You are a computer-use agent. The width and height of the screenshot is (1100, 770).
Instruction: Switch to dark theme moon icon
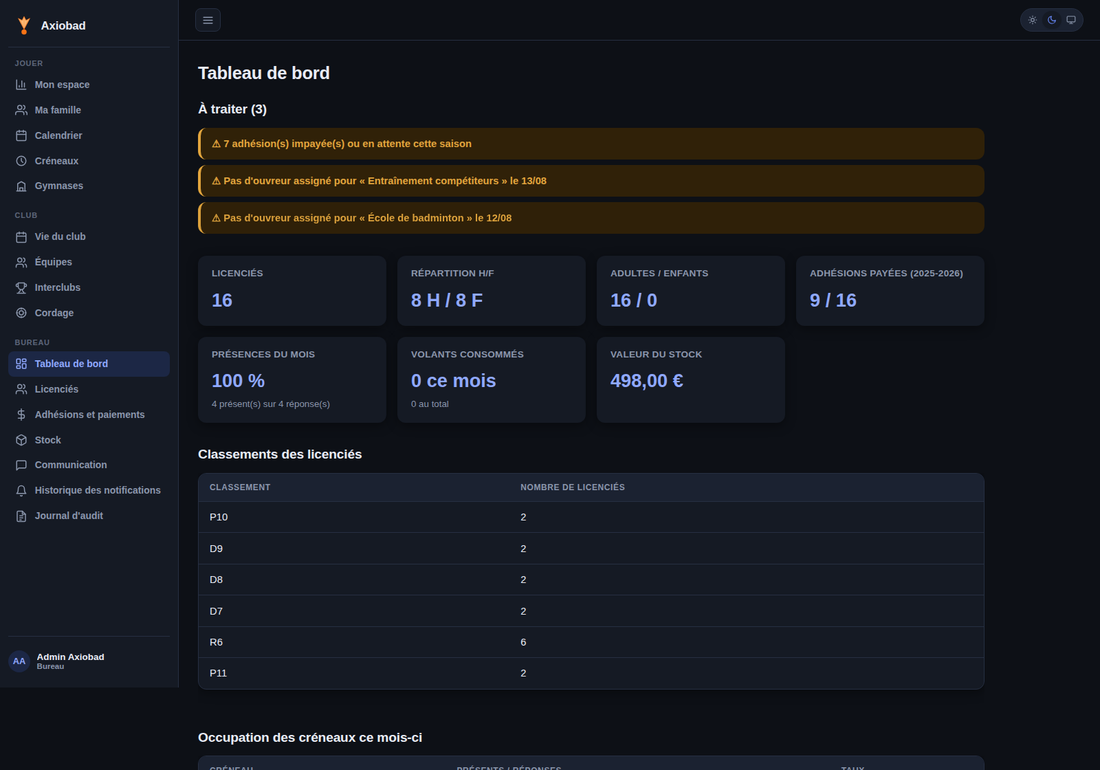pos(1052,20)
